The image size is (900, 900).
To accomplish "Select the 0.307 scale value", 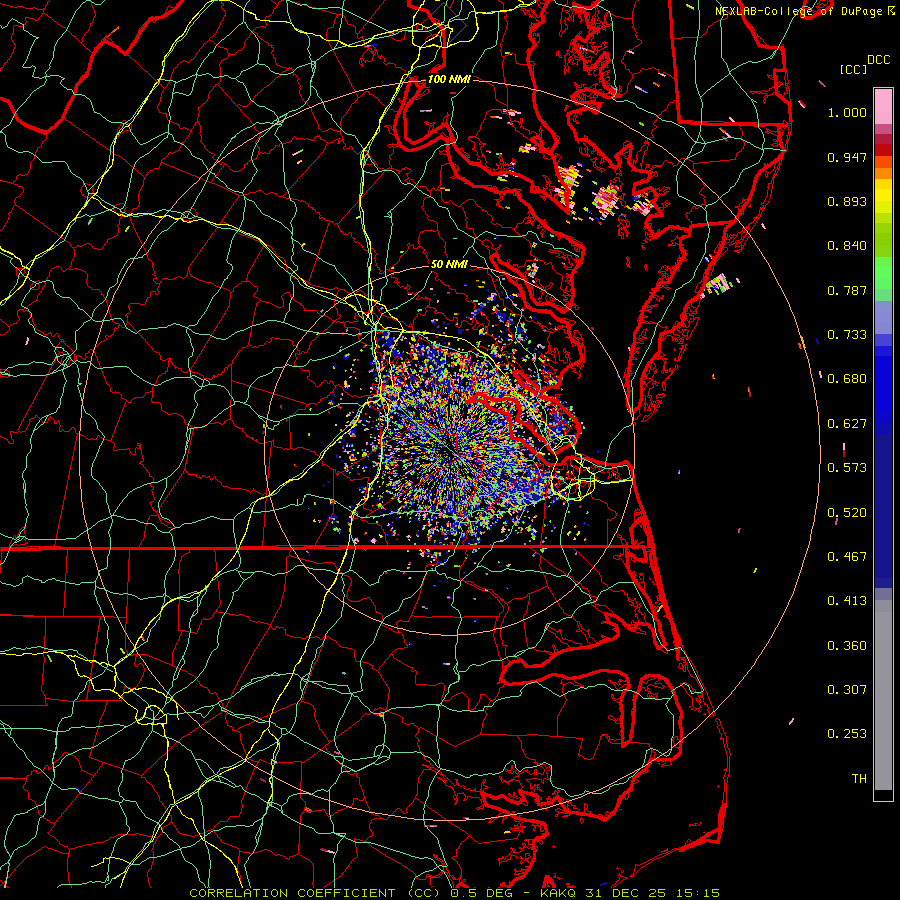I will pos(847,690).
